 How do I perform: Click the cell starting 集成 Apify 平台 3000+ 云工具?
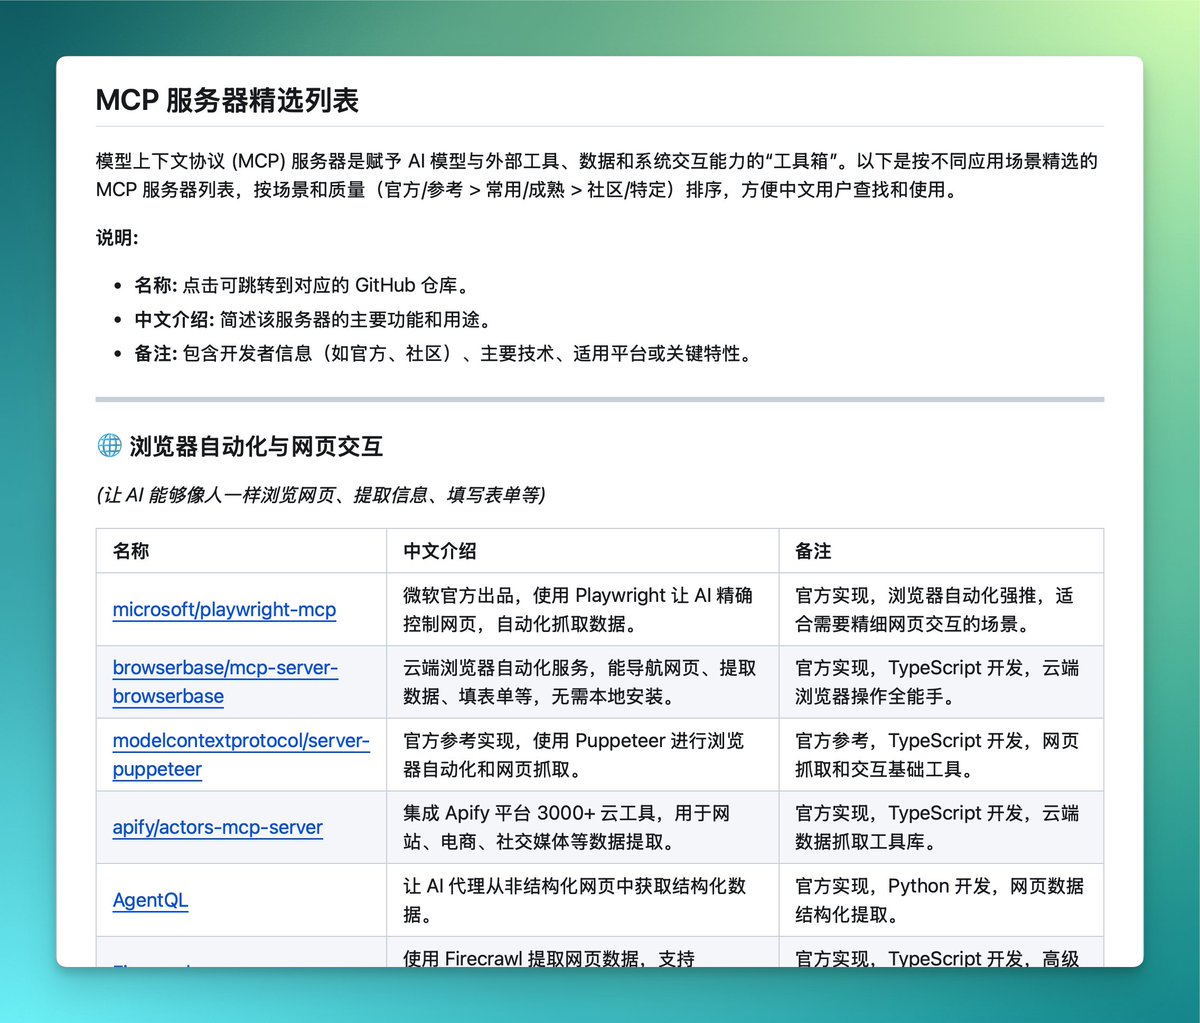[x=582, y=827]
